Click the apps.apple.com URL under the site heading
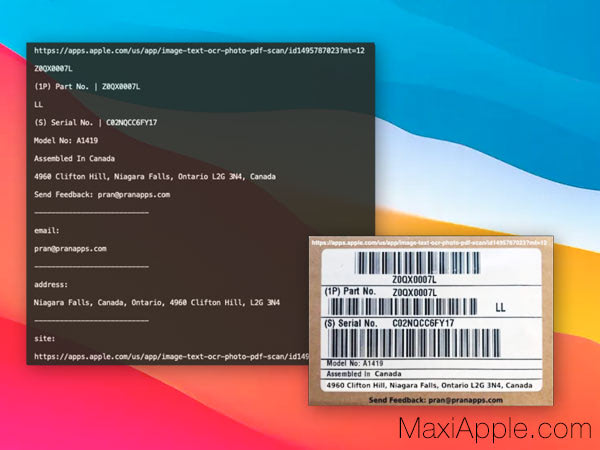The width and height of the screenshot is (600, 450). [171, 357]
